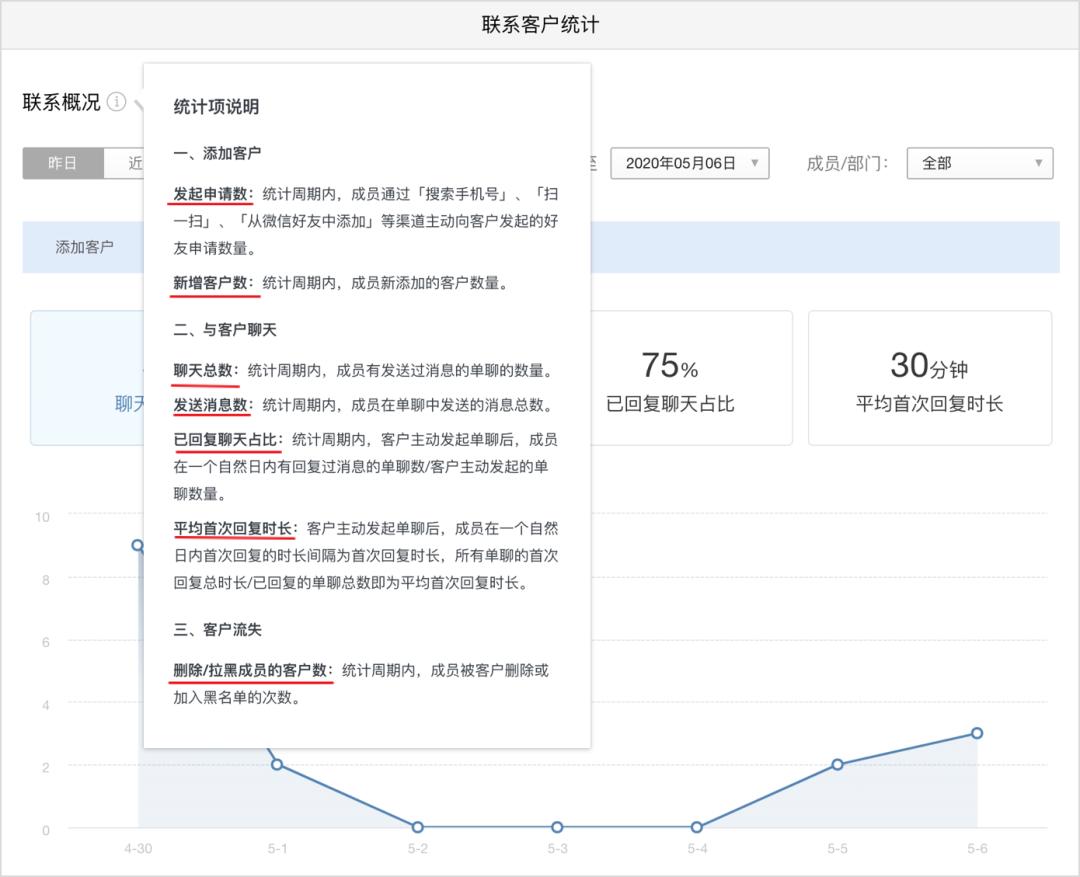This screenshot has width=1080, height=877.
Task: Switch to the 添加客户 tab
Action: point(85,246)
